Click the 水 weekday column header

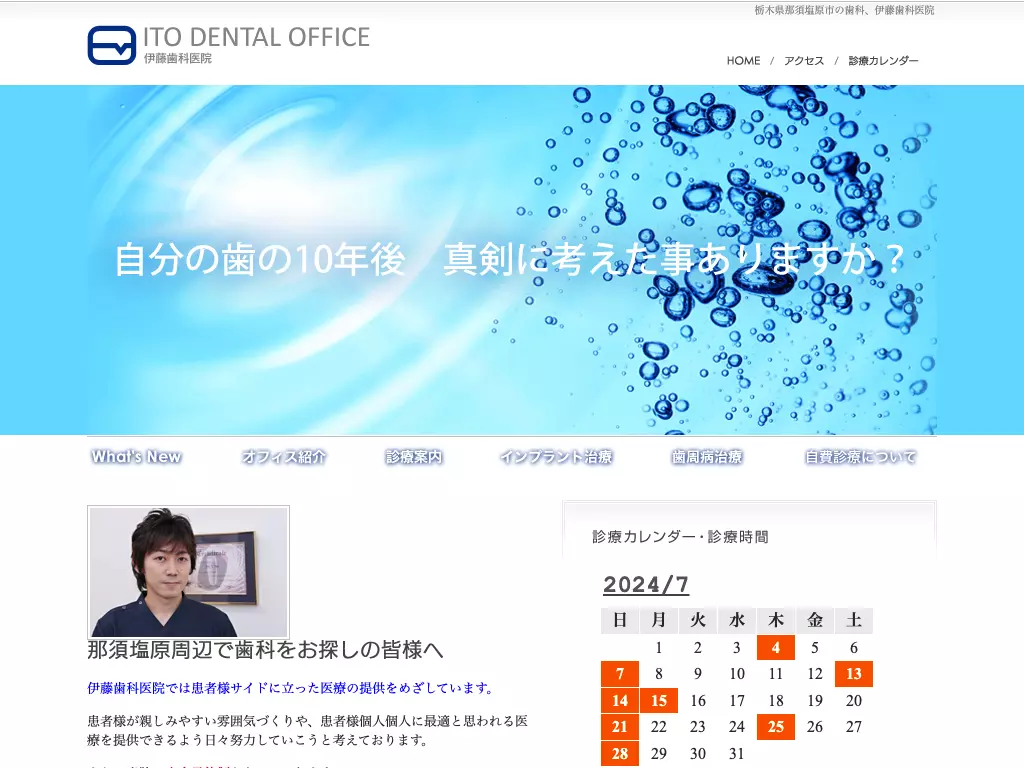[x=737, y=620]
